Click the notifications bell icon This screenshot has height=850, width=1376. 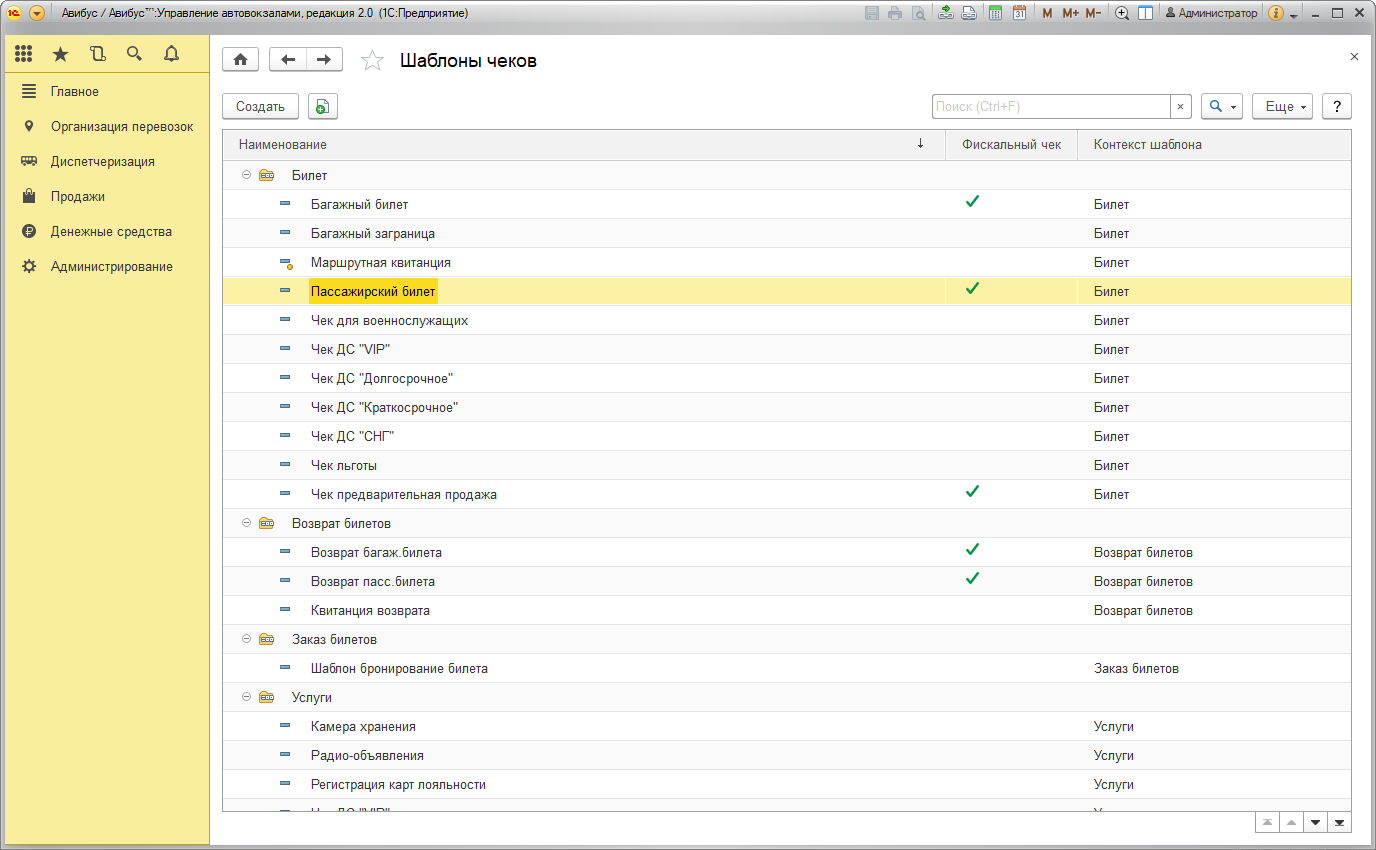click(x=171, y=54)
